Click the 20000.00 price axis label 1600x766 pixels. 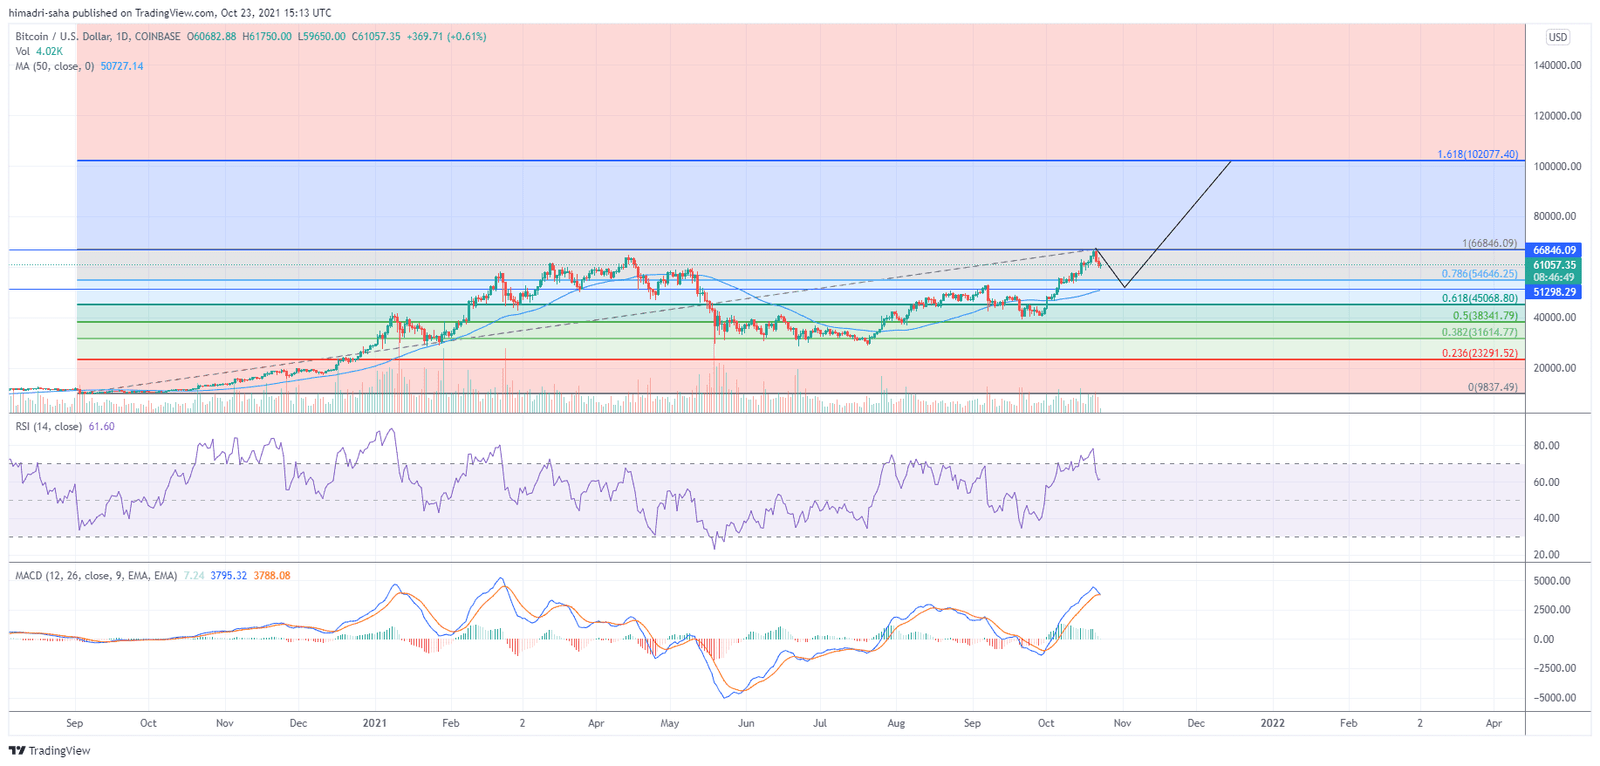pos(1554,368)
